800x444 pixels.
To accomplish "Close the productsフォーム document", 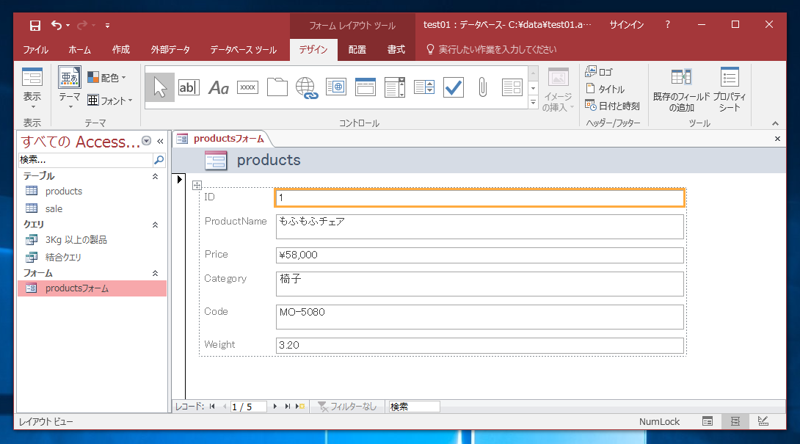I will tap(777, 138).
